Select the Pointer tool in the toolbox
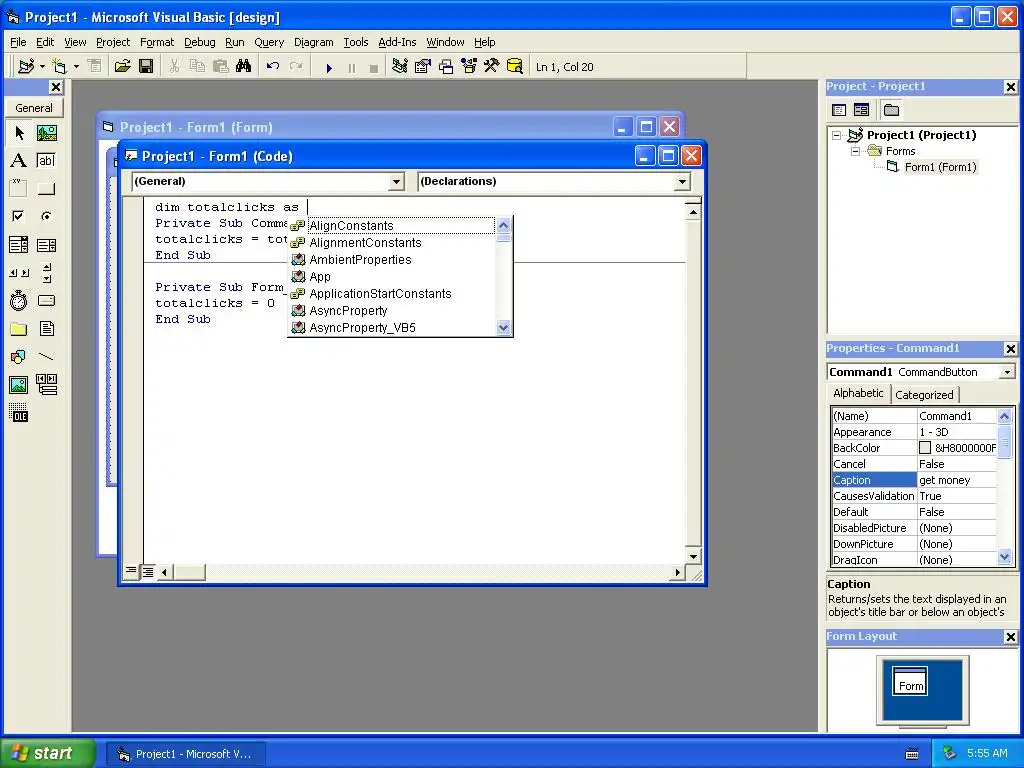 coord(19,133)
